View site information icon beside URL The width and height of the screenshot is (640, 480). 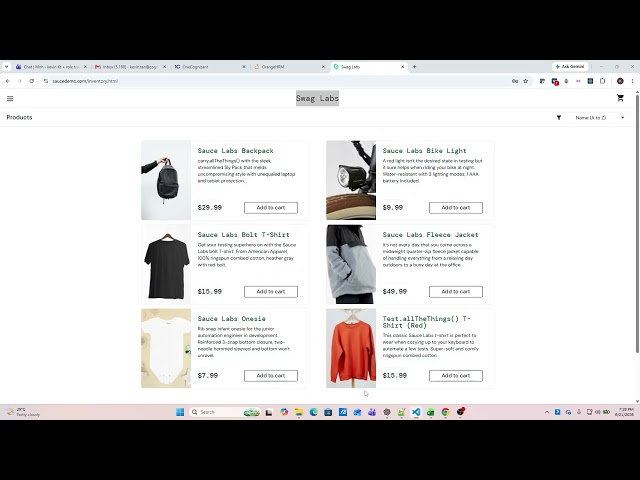coord(46,81)
